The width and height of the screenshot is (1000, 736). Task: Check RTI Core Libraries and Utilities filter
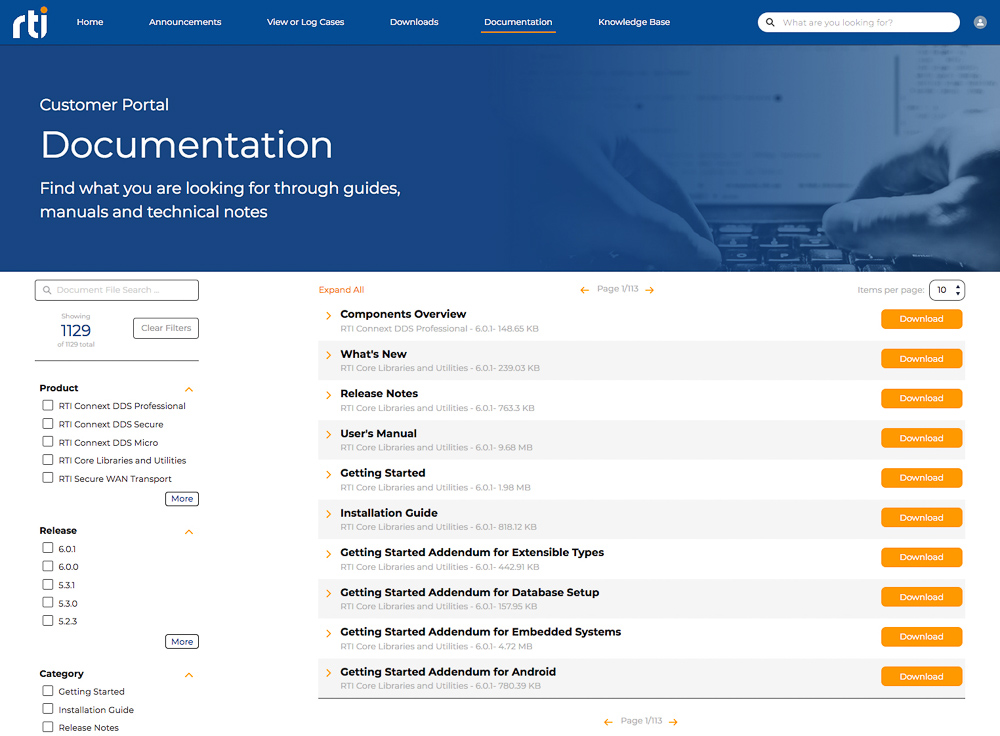pos(48,460)
